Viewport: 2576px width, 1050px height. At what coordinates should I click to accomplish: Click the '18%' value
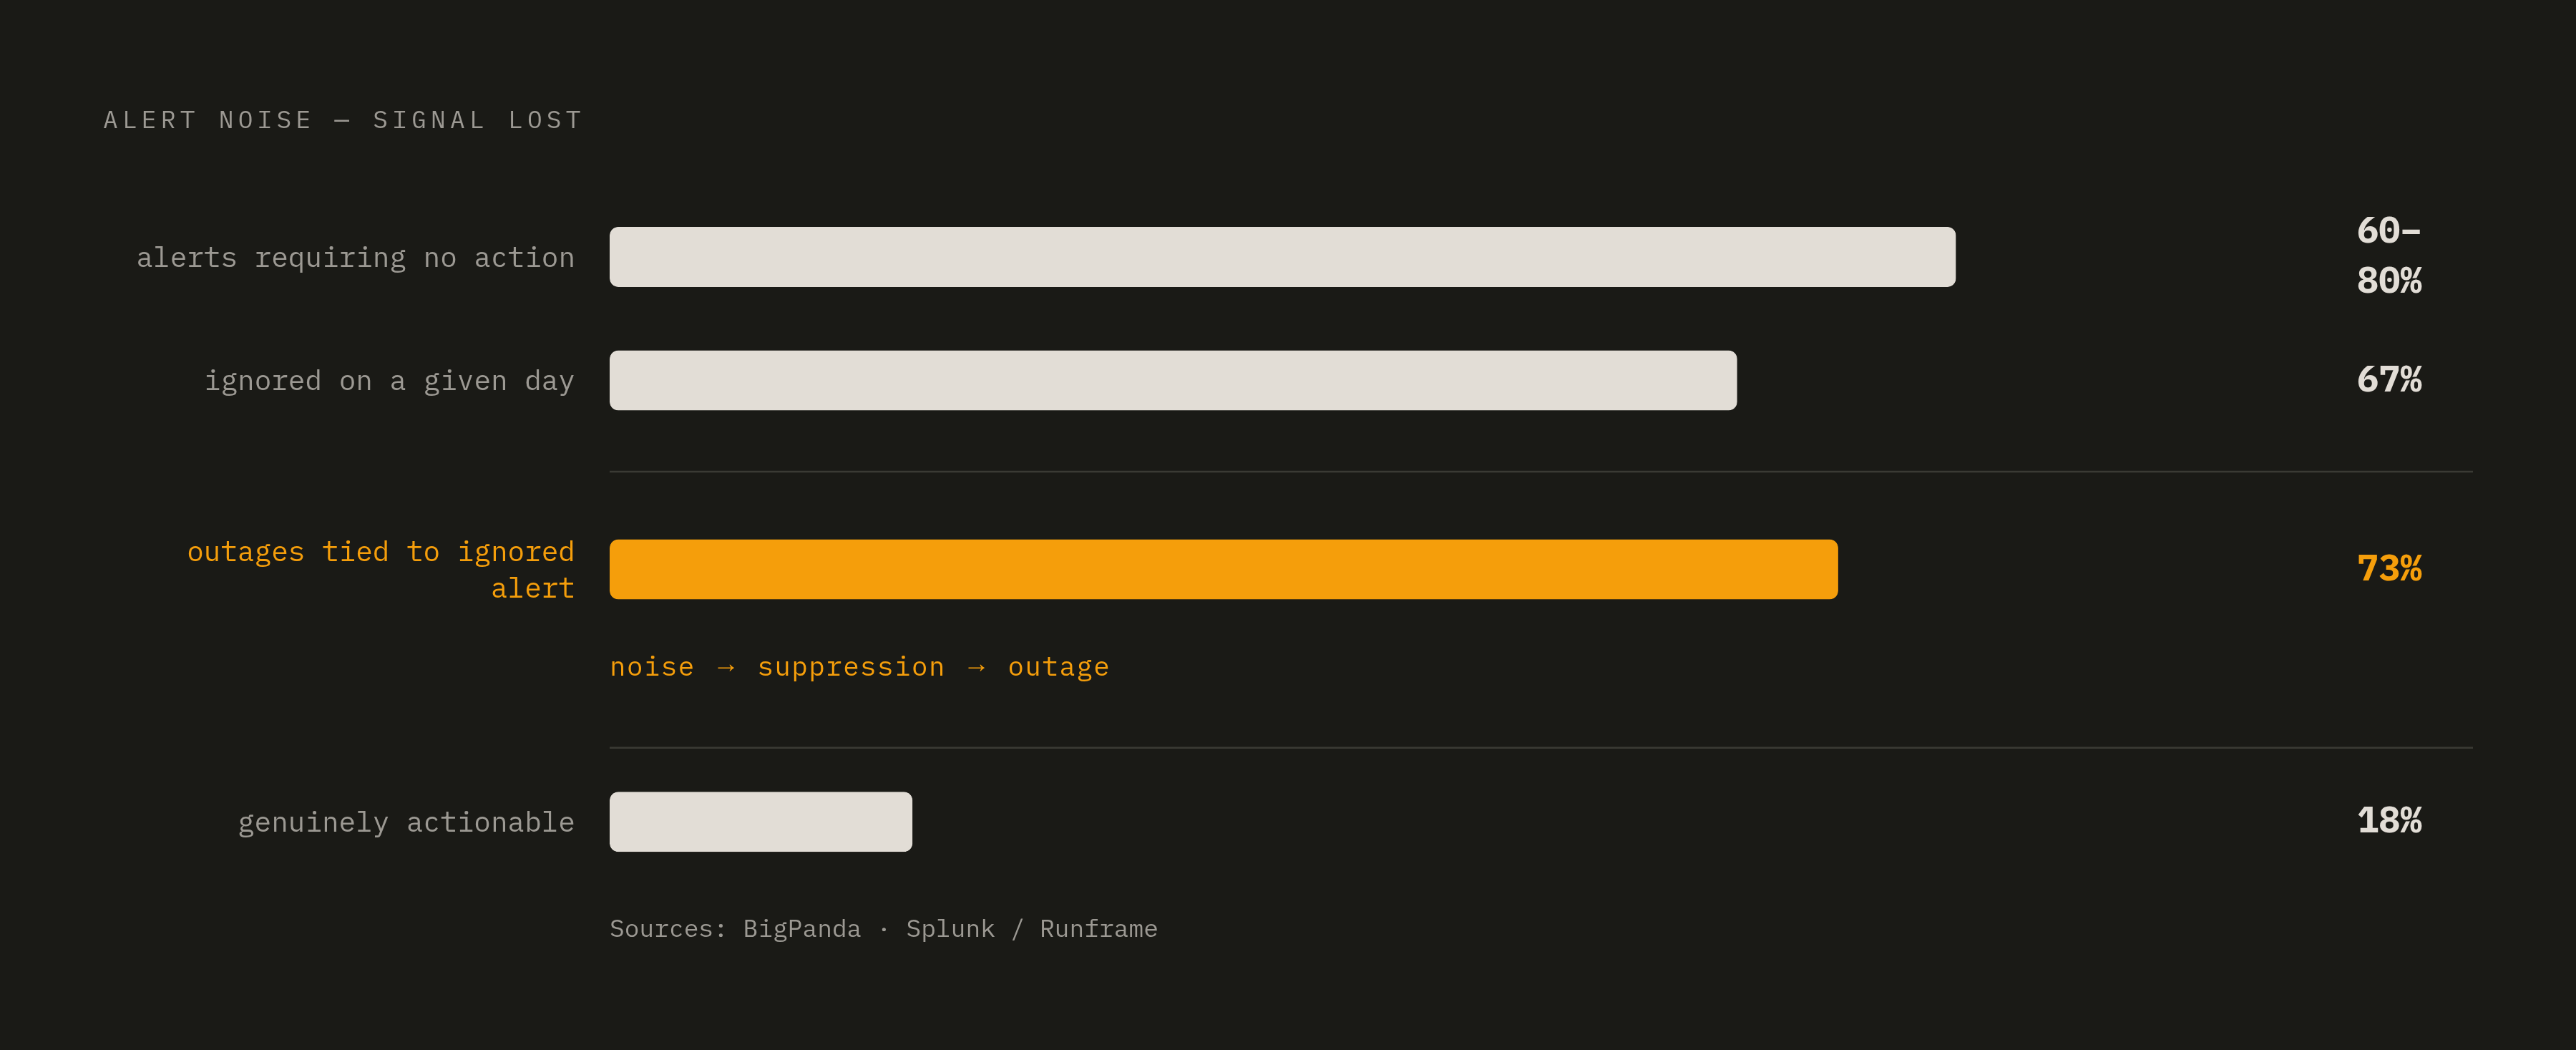click(x=2389, y=821)
